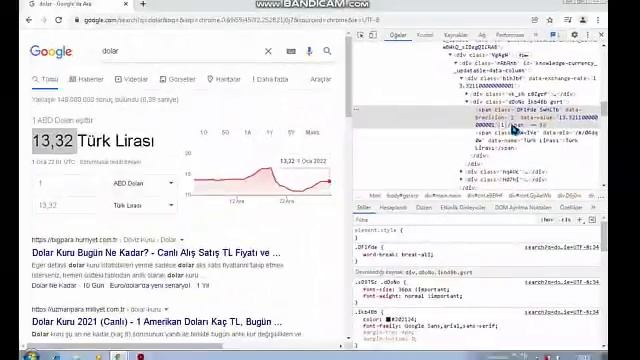
Task: Open the media control icon in Chrome toolbar
Action: (567, 20)
